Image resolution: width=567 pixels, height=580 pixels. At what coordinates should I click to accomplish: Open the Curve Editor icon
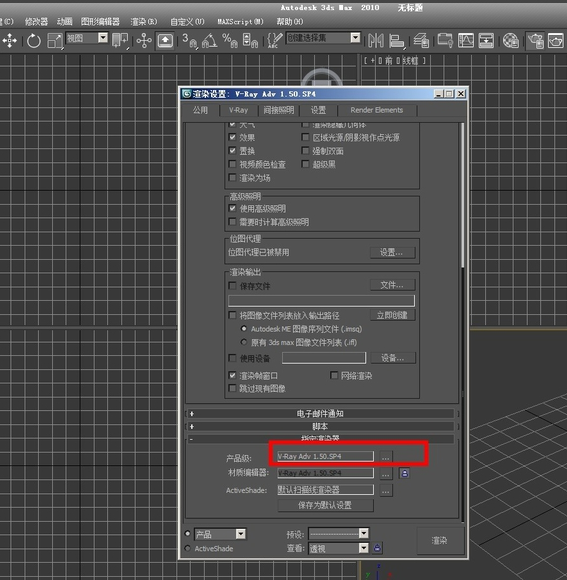pos(466,40)
